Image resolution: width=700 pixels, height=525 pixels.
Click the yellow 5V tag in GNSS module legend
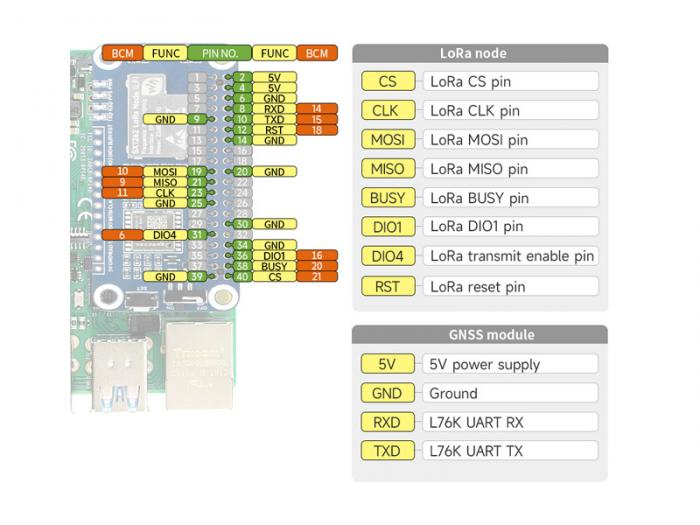tap(388, 364)
